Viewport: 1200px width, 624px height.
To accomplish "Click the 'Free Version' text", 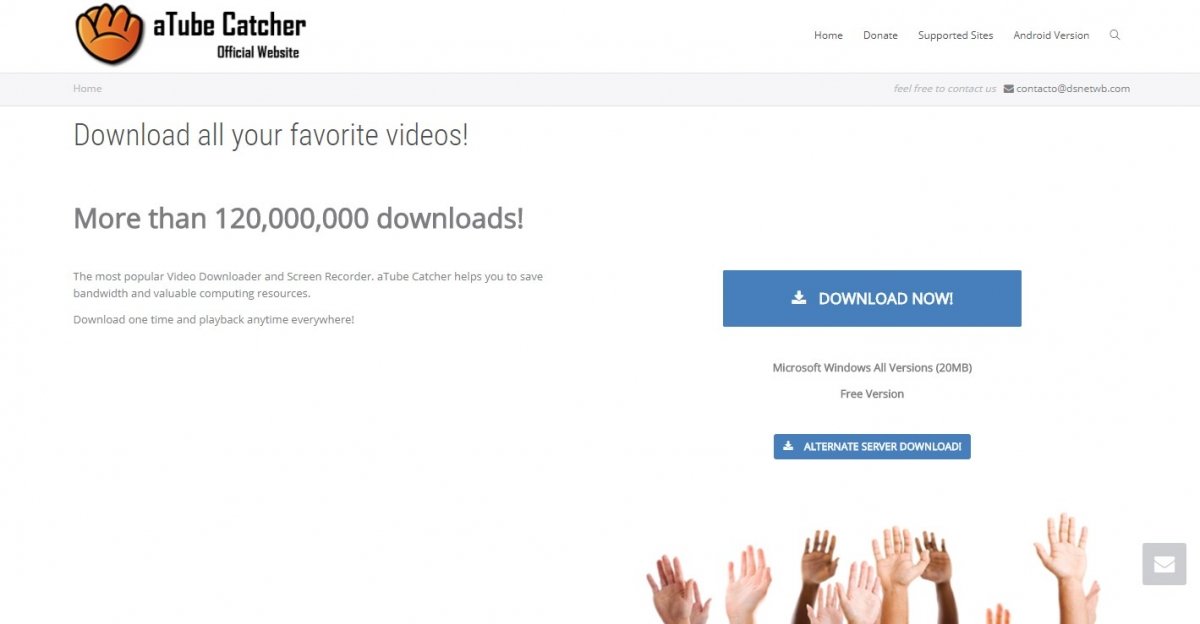I will [872, 394].
